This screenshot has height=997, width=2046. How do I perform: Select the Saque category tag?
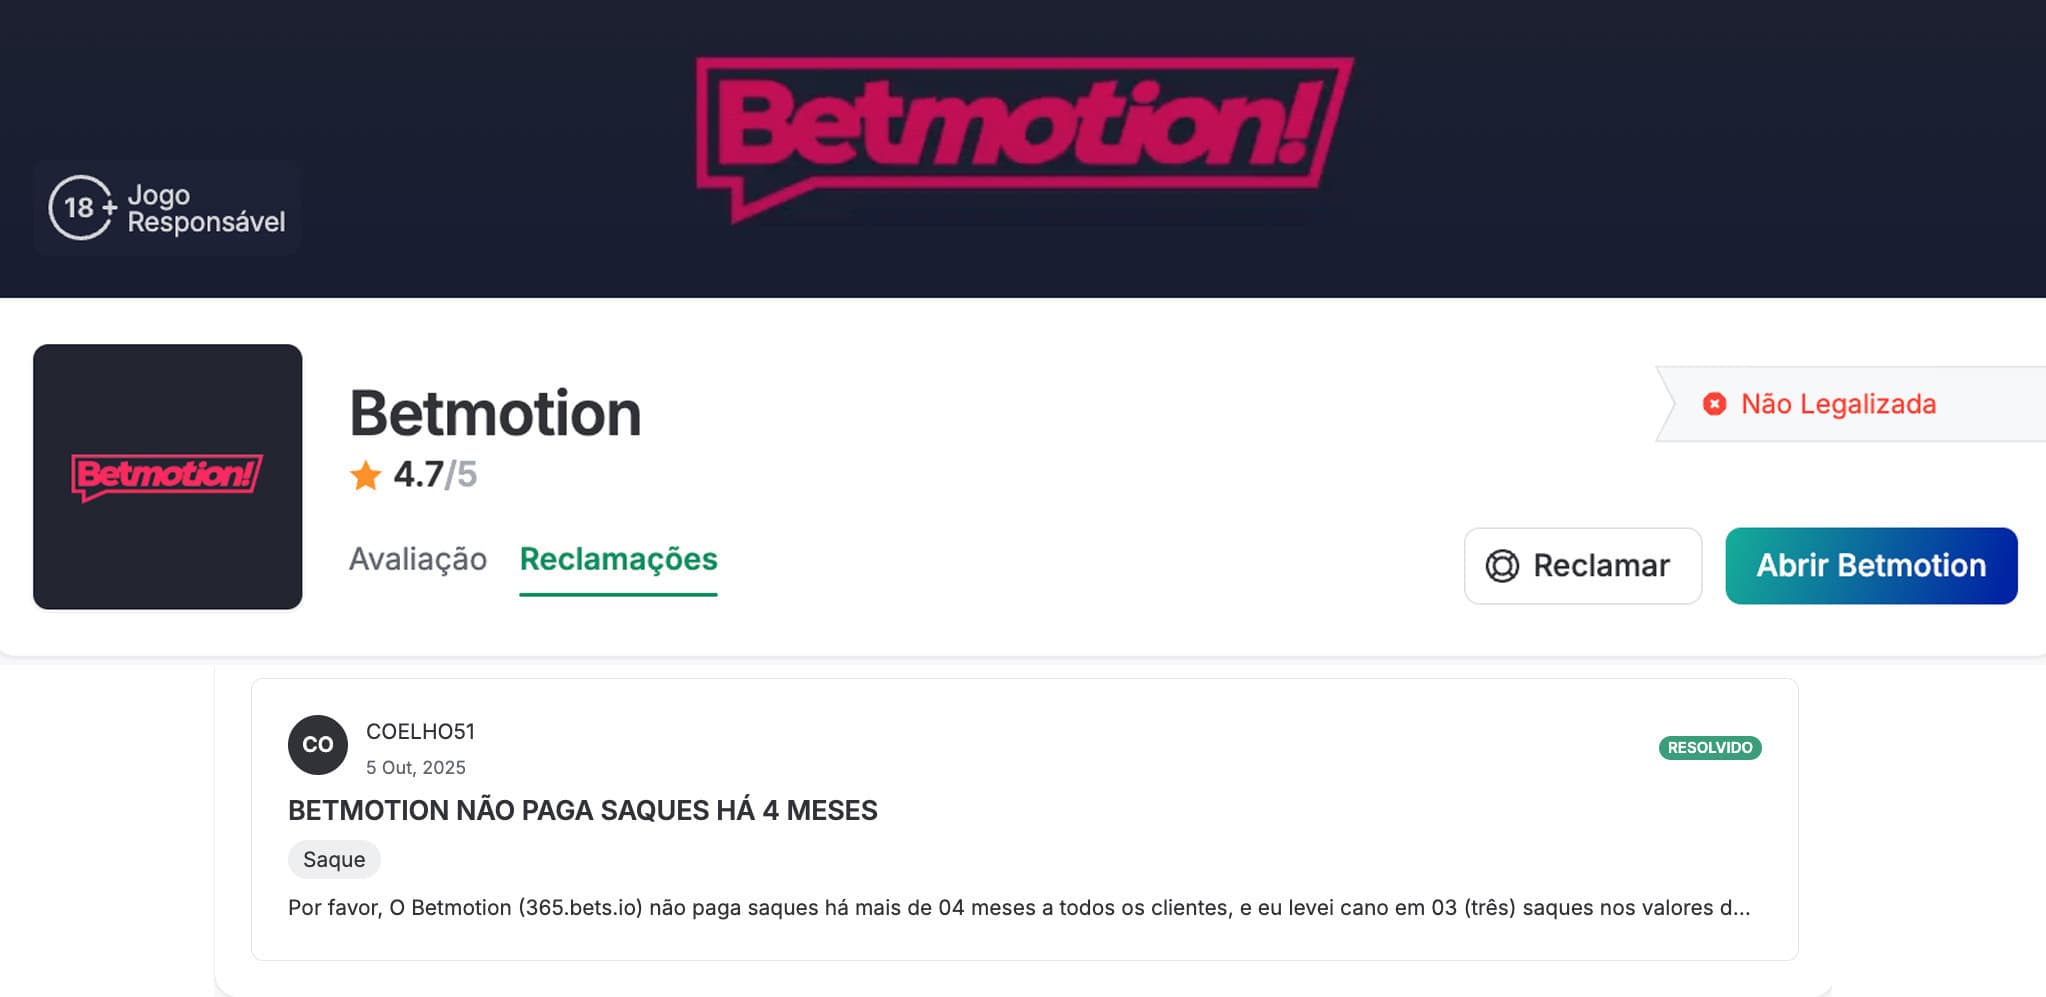pyautogui.click(x=334, y=858)
